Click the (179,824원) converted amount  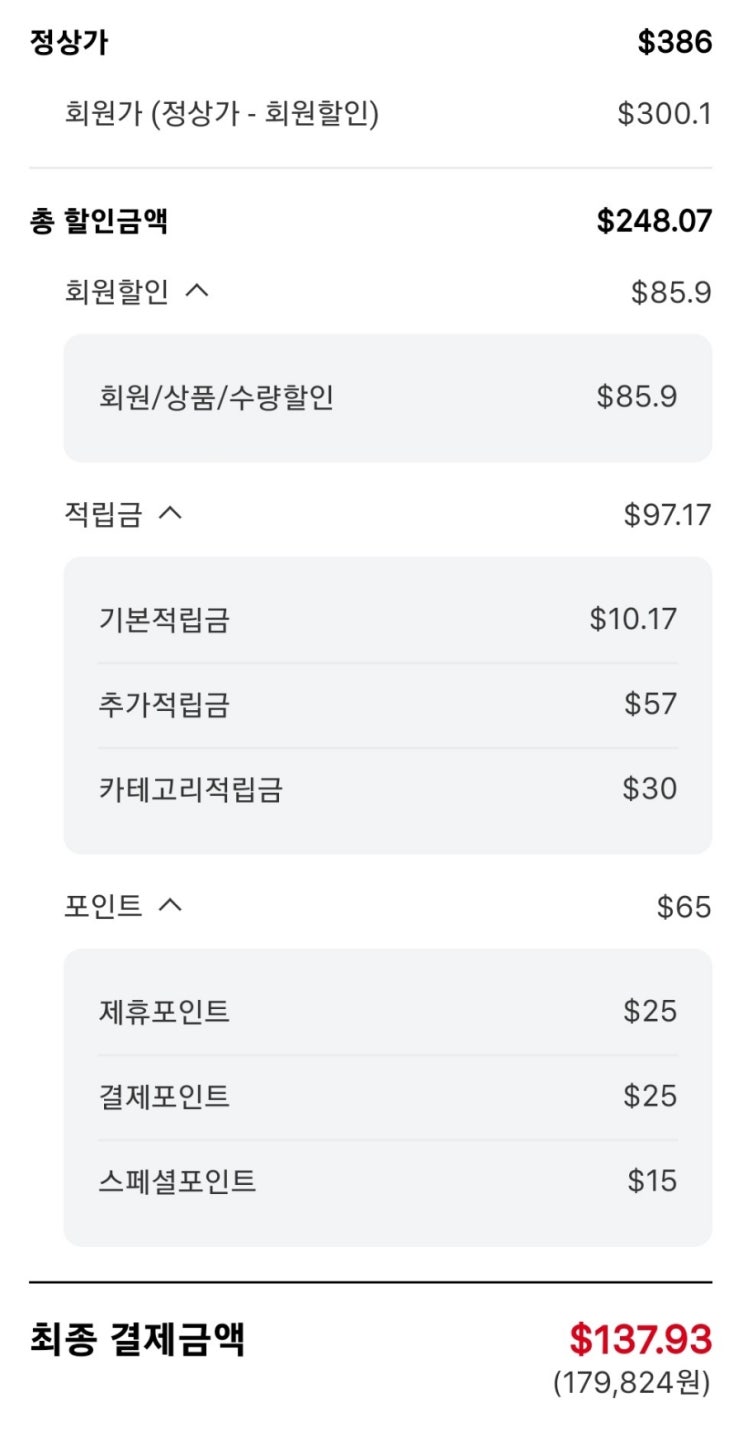point(631,1383)
